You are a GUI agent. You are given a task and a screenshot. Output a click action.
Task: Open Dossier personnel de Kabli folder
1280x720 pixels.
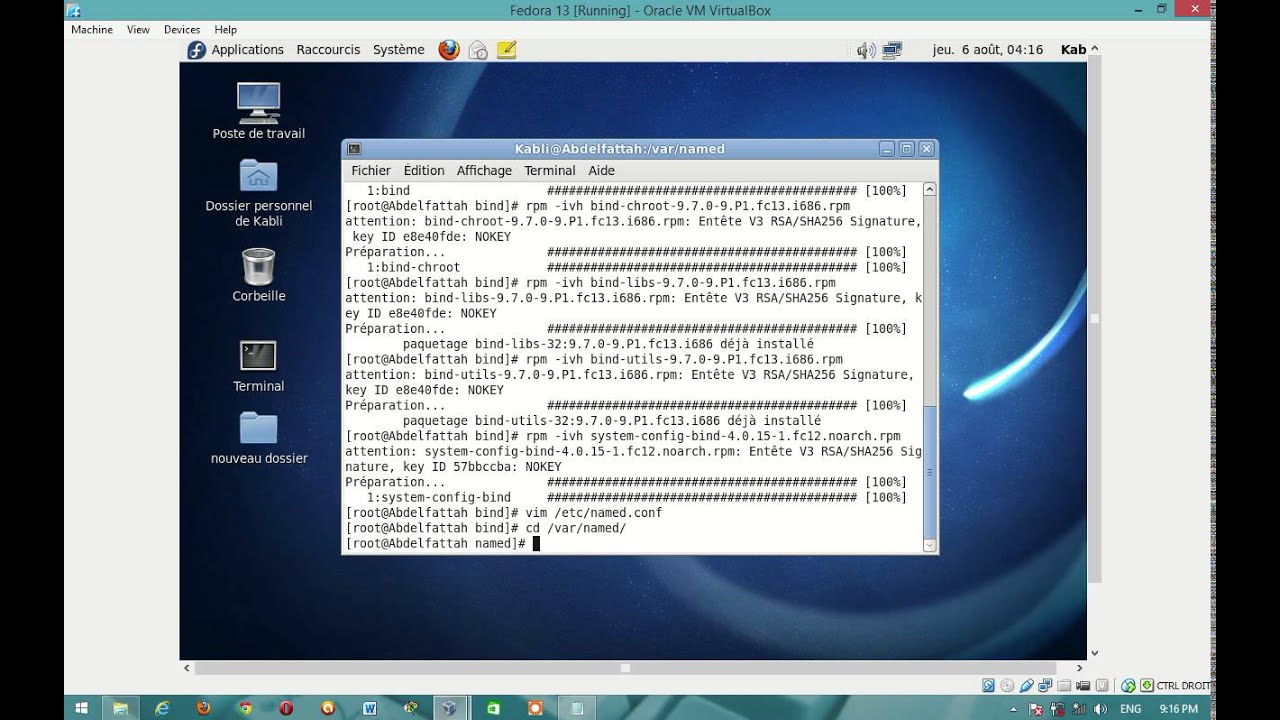tap(258, 192)
